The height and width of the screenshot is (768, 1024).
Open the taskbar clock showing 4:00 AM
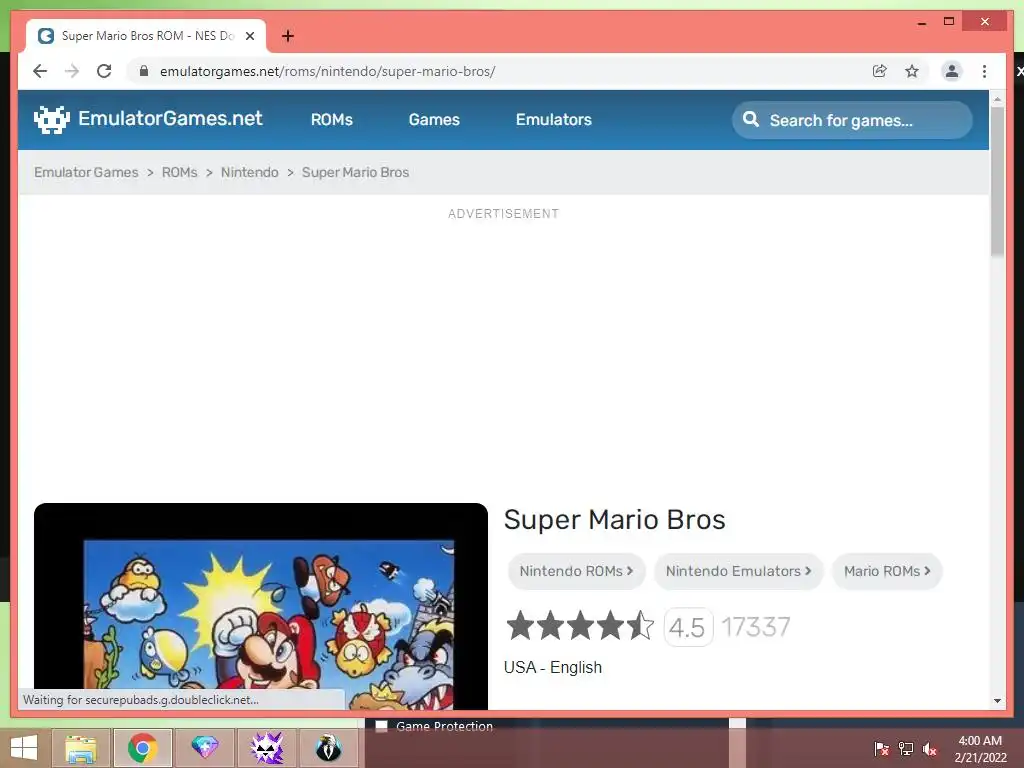pos(980,749)
